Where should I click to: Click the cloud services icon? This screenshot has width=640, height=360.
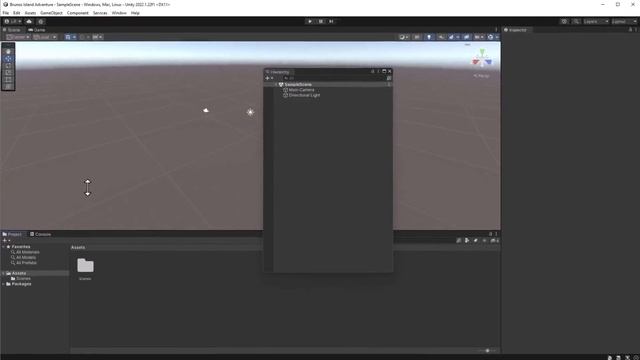pos(29,21)
